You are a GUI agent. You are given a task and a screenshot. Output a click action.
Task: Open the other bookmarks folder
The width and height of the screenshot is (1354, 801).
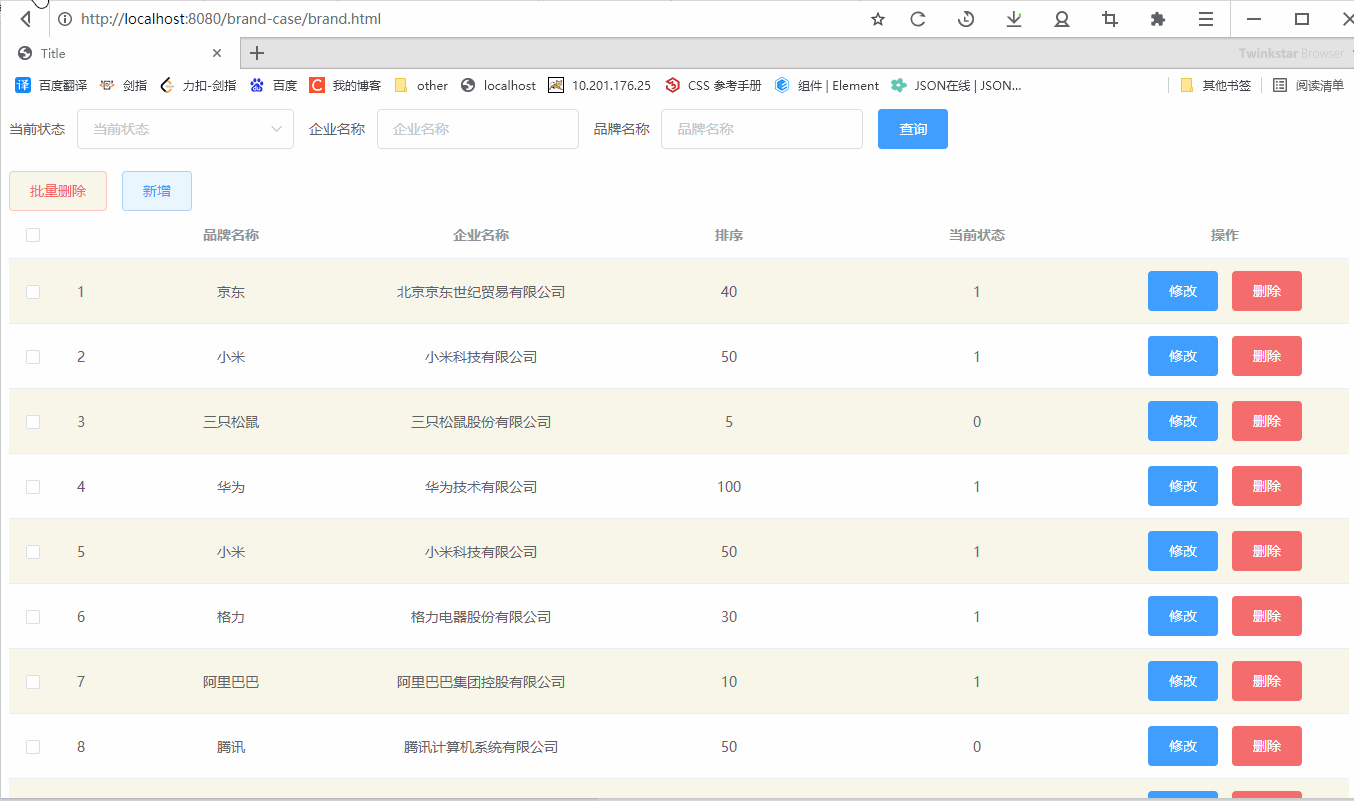click(x=421, y=86)
